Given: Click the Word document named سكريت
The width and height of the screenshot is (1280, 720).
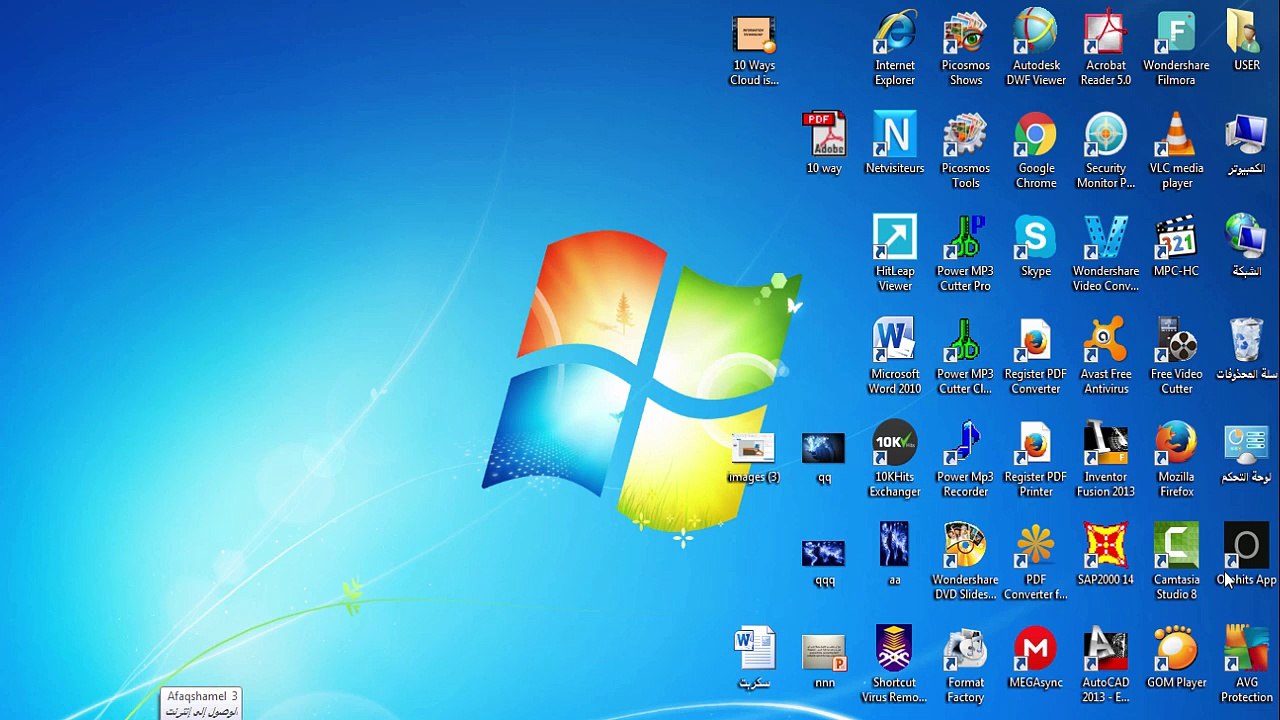Looking at the screenshot, I should coord(754,658).
